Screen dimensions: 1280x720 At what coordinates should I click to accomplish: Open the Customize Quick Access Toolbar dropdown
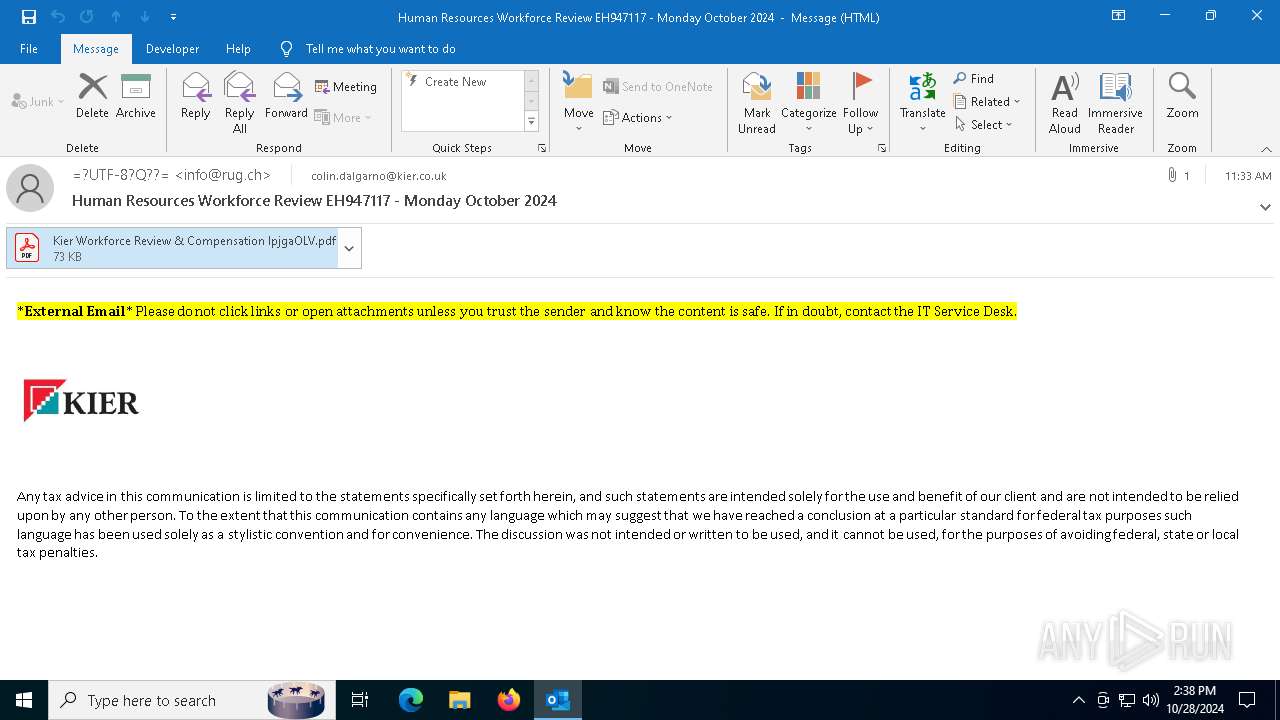tap(173, 17)
